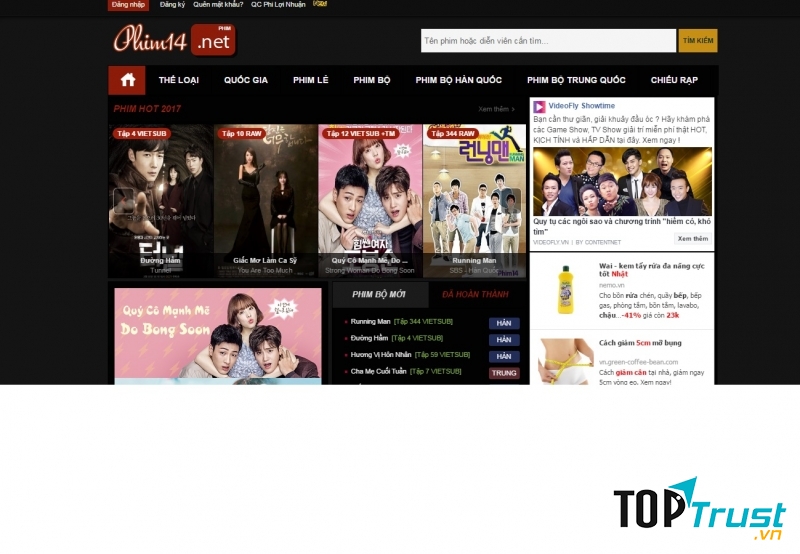Click the home icon in navigation bar

[x=127, y=80]
